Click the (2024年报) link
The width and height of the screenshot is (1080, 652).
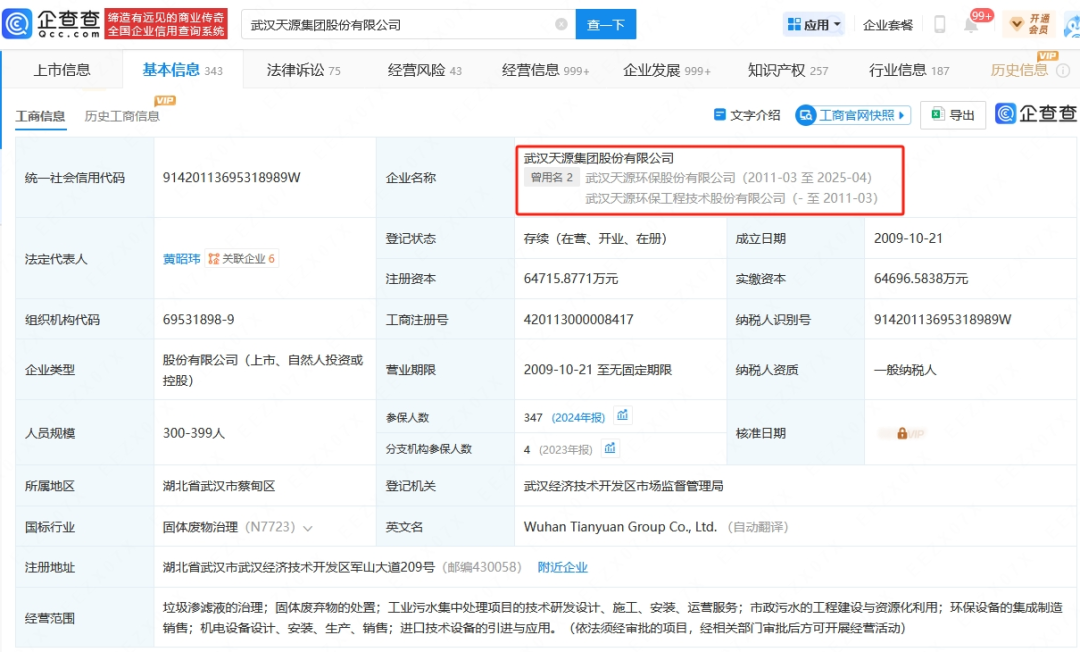click(578, 418)
